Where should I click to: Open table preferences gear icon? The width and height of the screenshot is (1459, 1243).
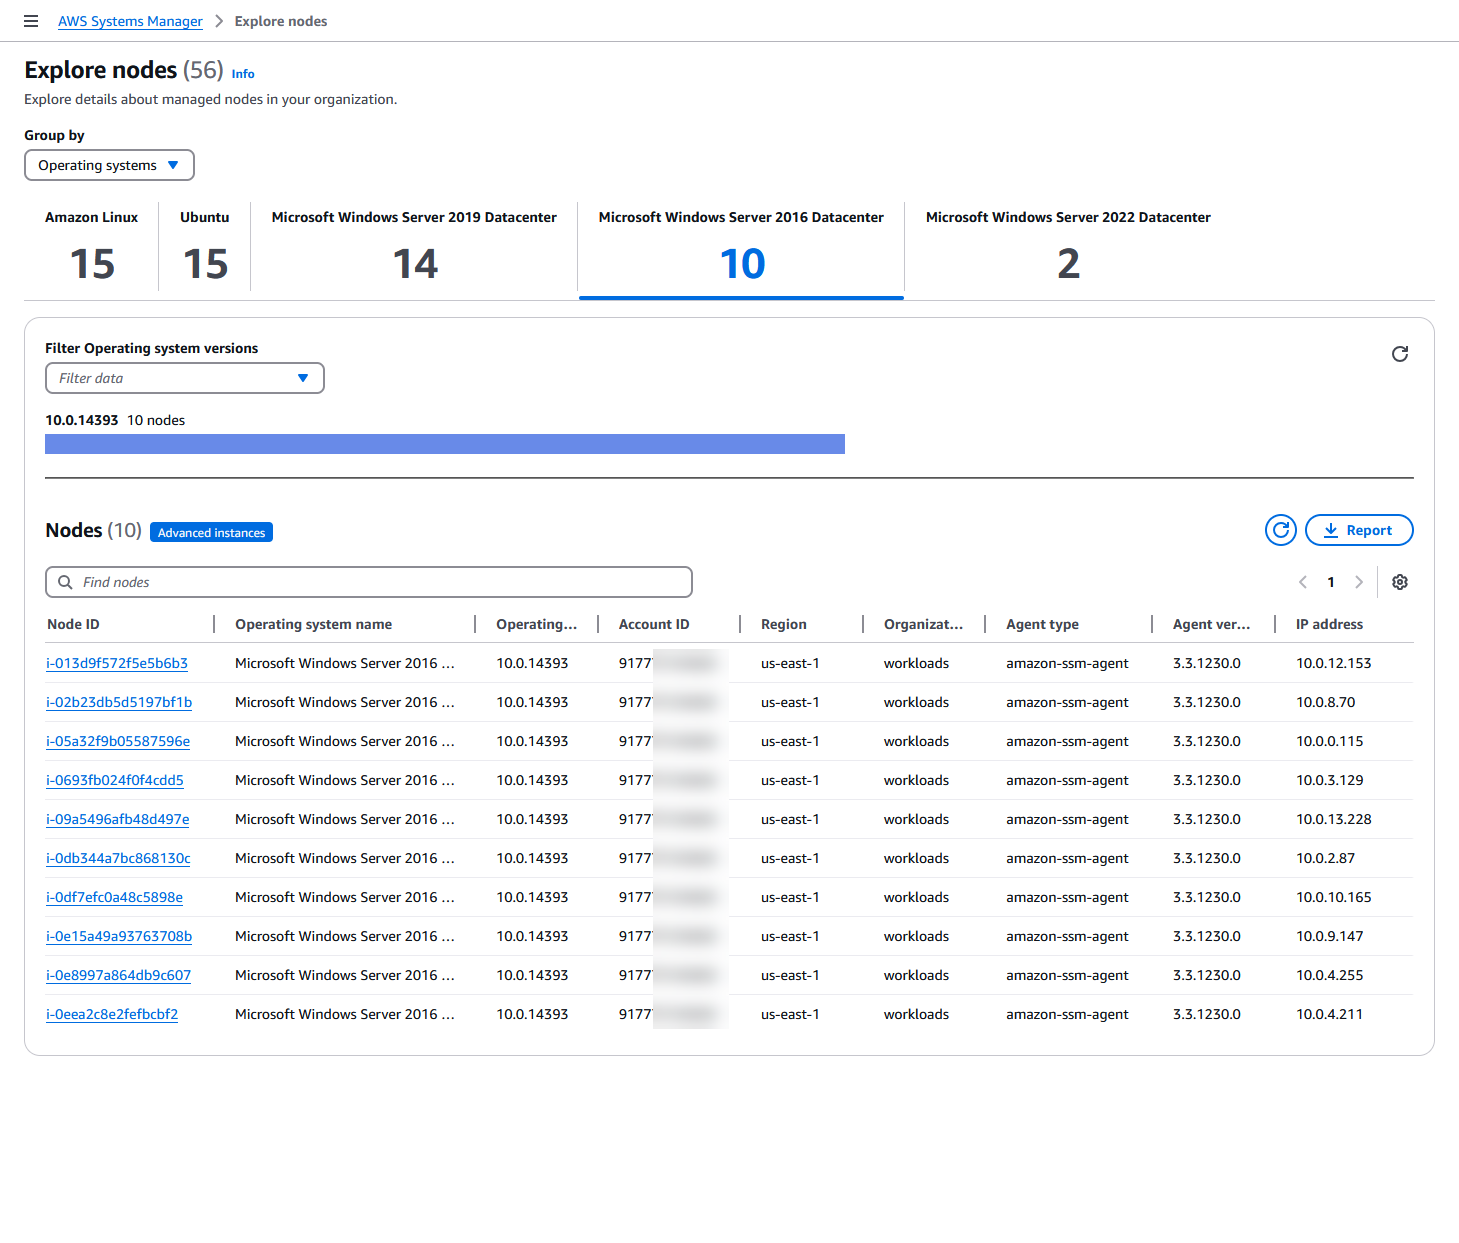point(1399,582)
